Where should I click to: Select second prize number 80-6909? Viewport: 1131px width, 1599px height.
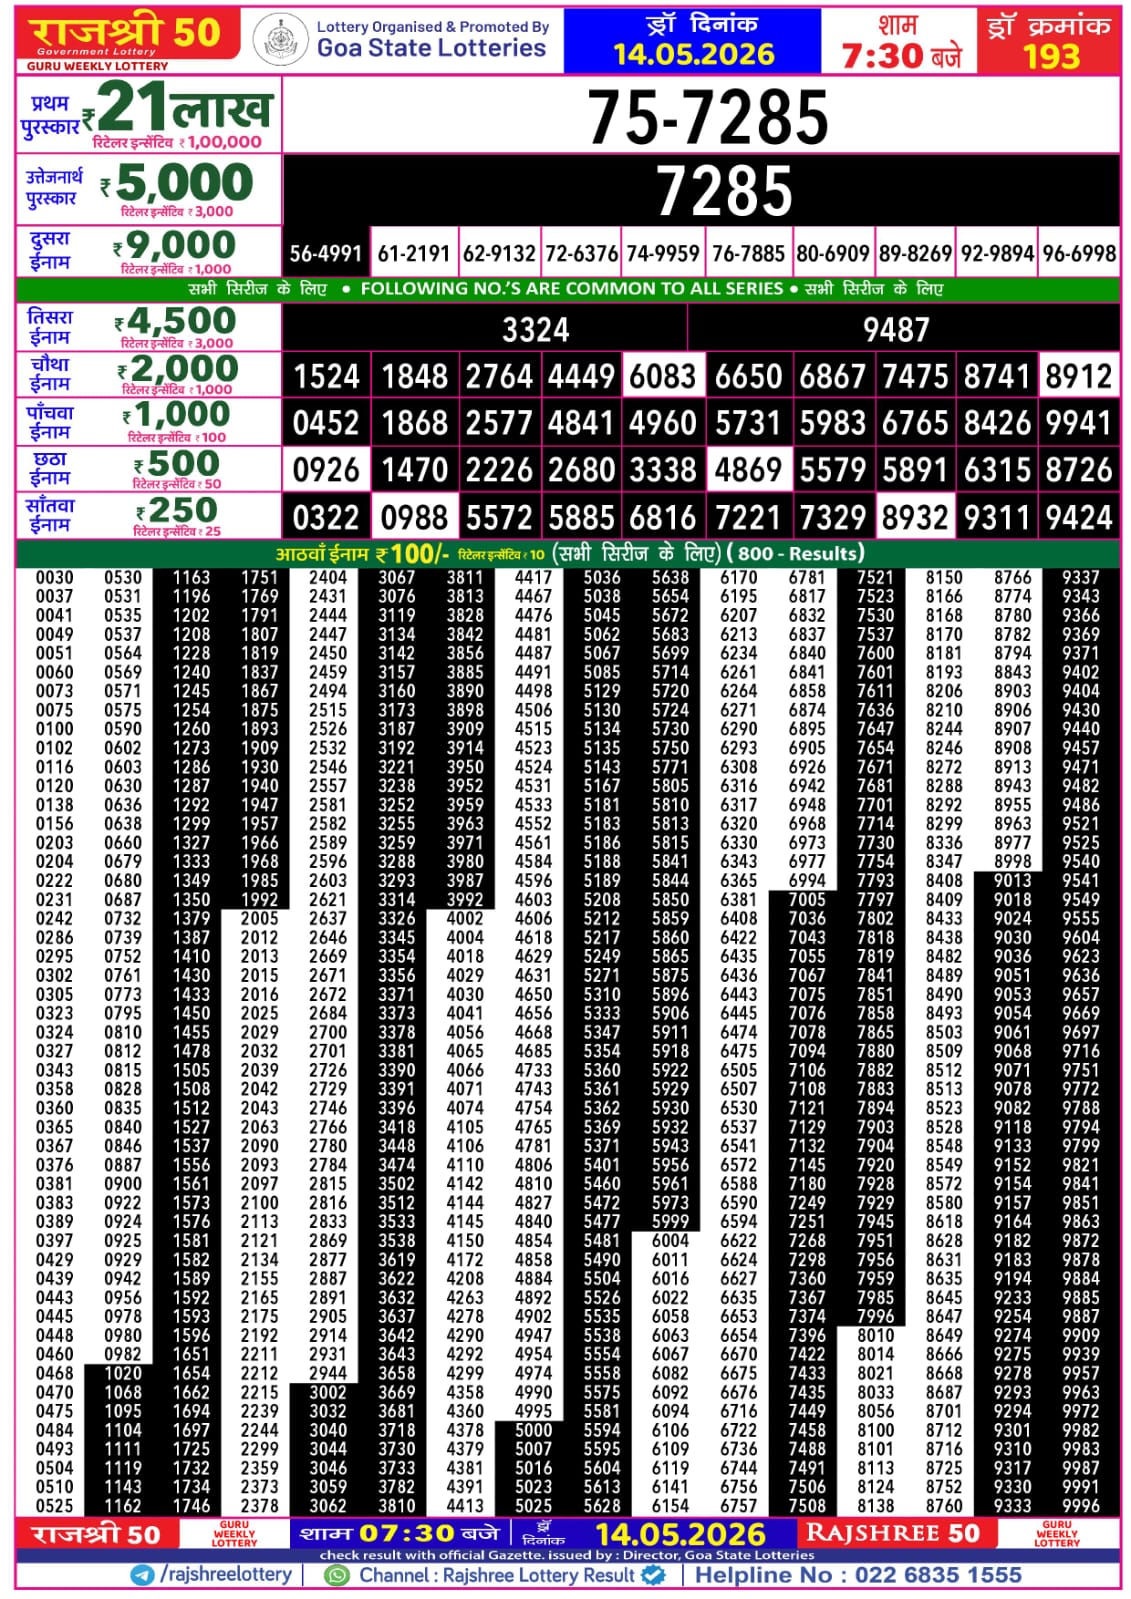(832, 253)
